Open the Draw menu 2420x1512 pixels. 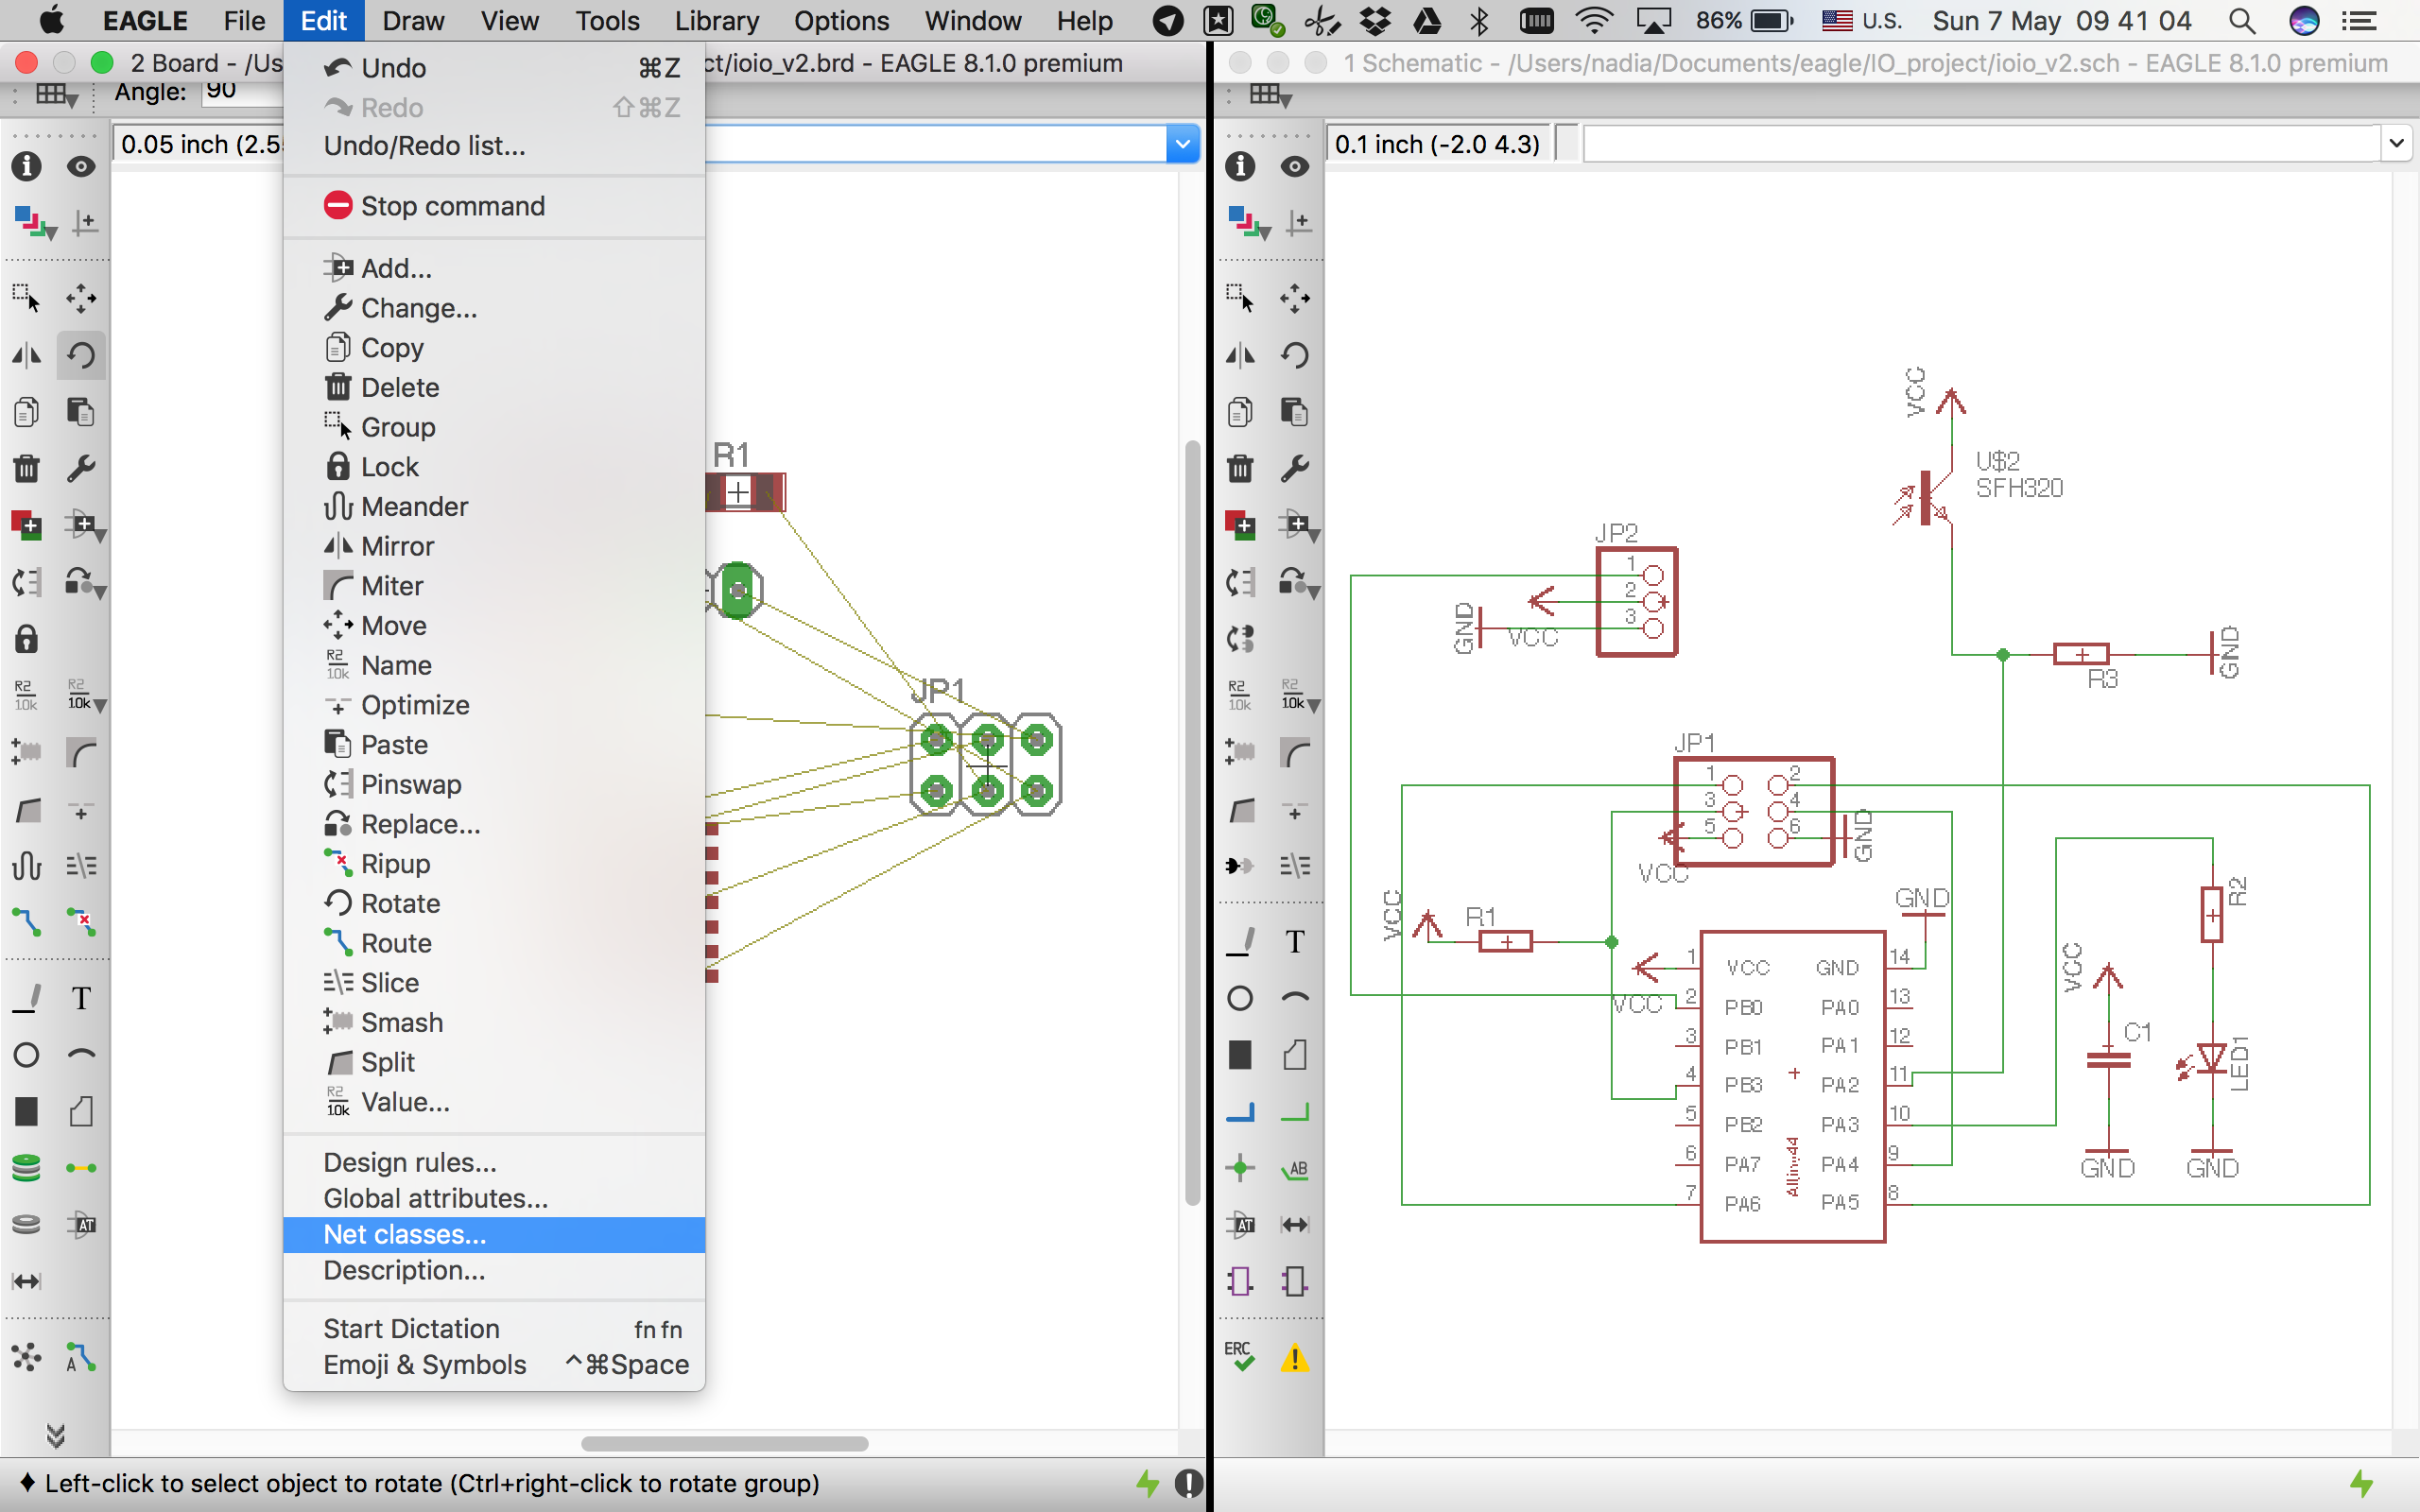point(413,21)
